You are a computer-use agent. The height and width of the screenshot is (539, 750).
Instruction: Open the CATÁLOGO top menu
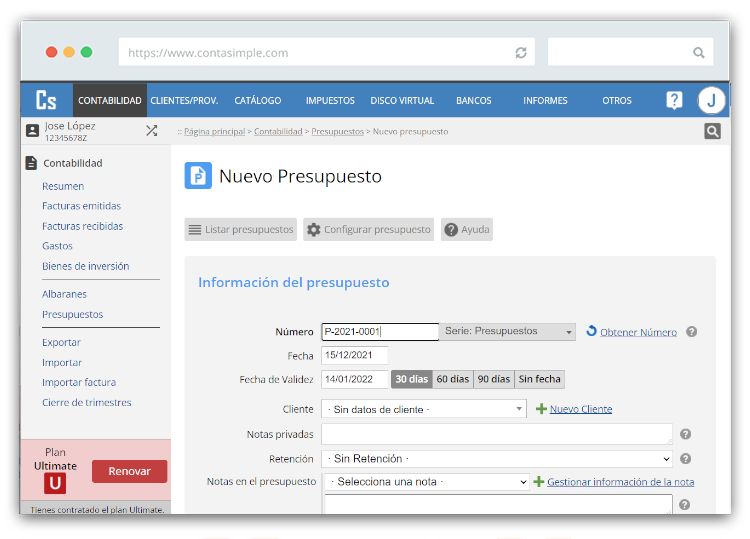[x=258, y=100]
